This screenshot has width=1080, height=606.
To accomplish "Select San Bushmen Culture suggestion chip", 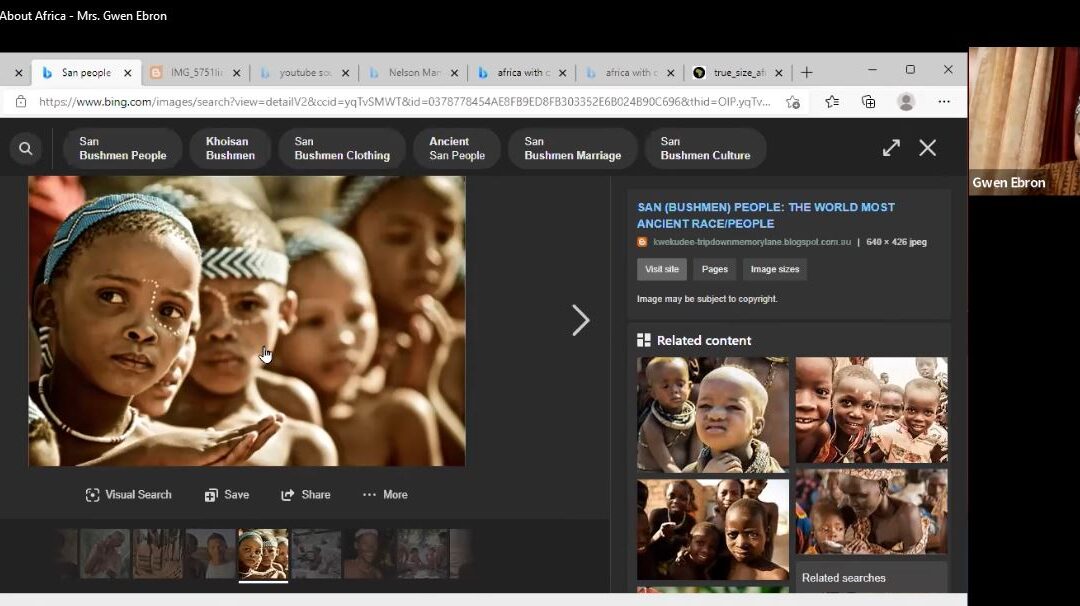I will tap(705, 148).
